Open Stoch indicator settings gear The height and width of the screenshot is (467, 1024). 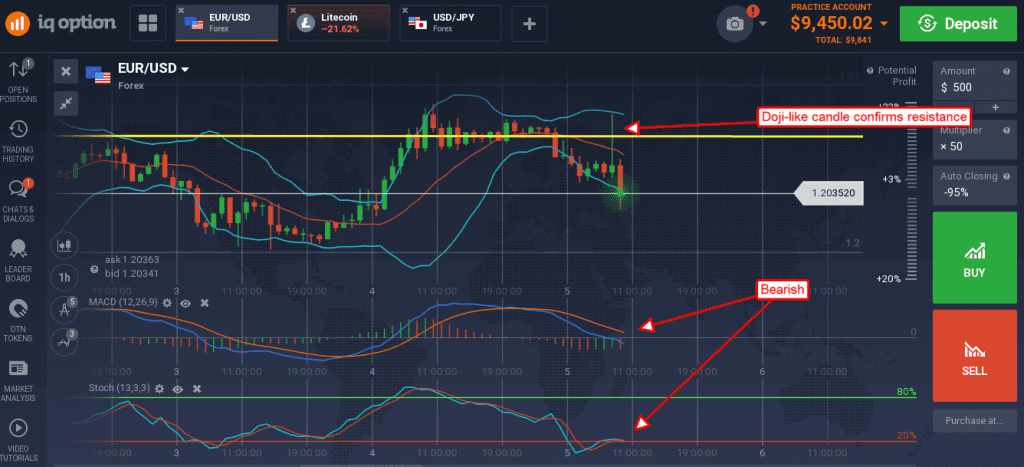click(159, 389)
